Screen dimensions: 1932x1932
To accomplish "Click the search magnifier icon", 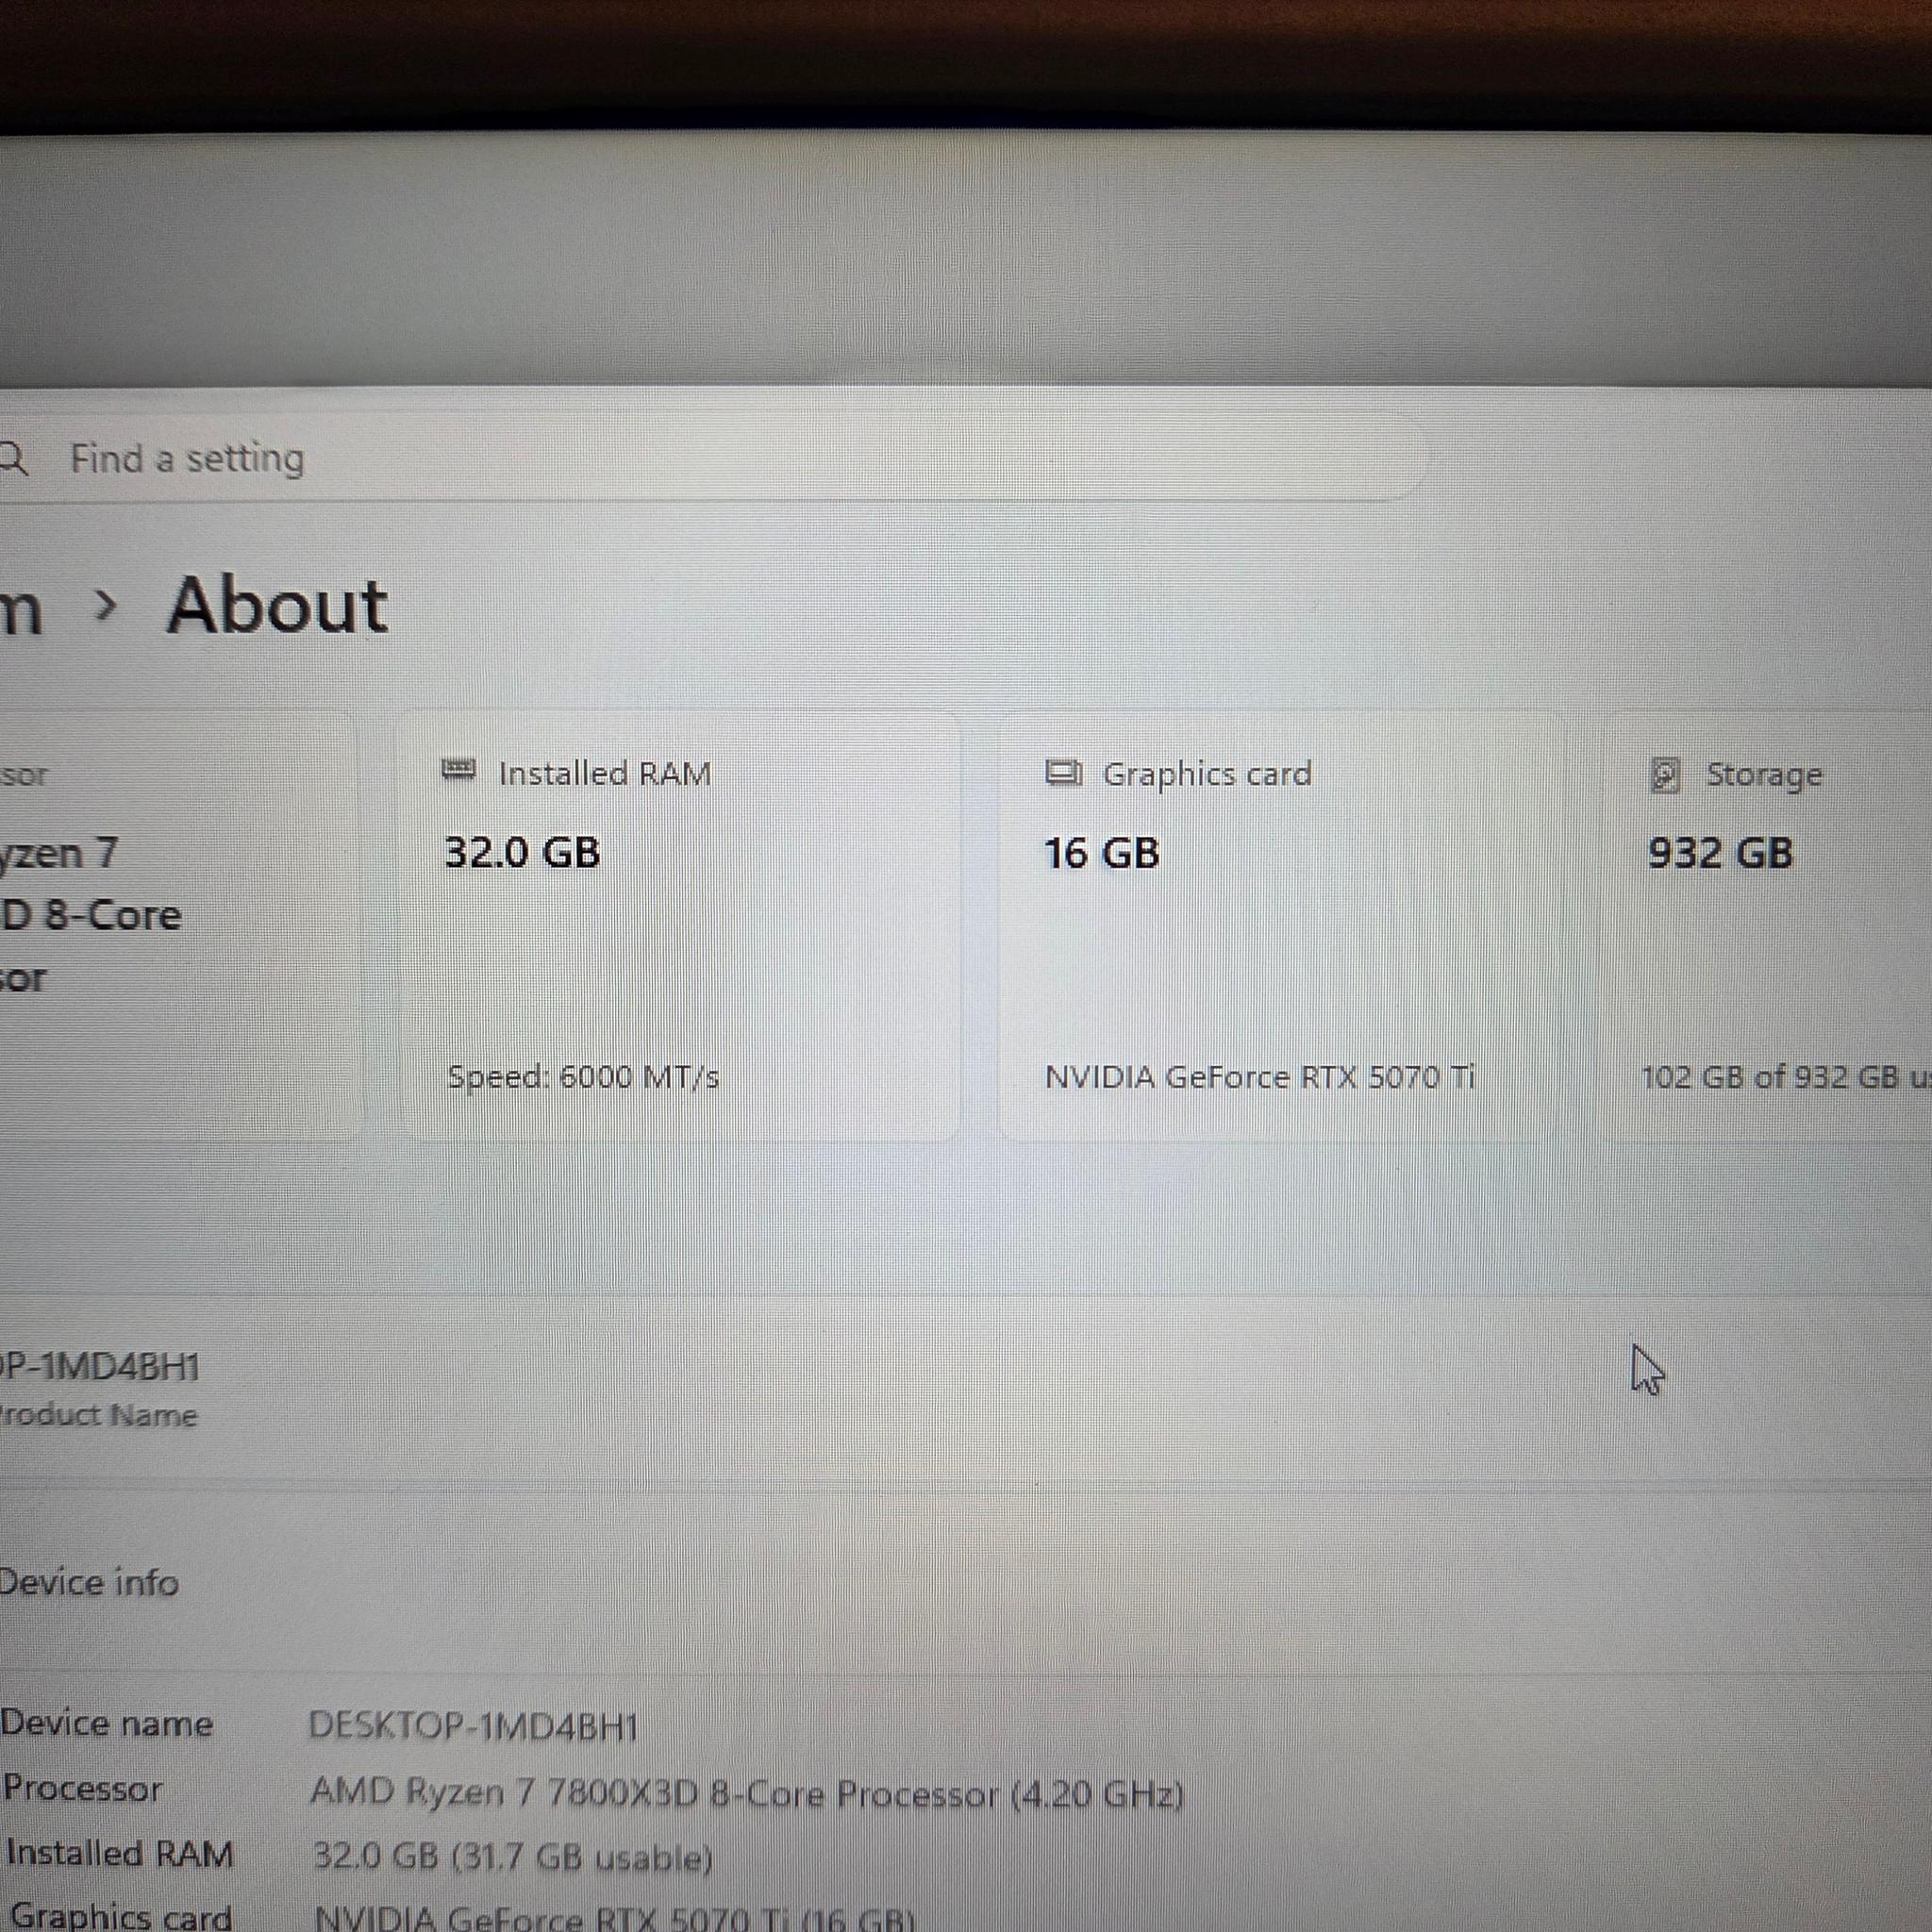I will click(x=13, y=459).
